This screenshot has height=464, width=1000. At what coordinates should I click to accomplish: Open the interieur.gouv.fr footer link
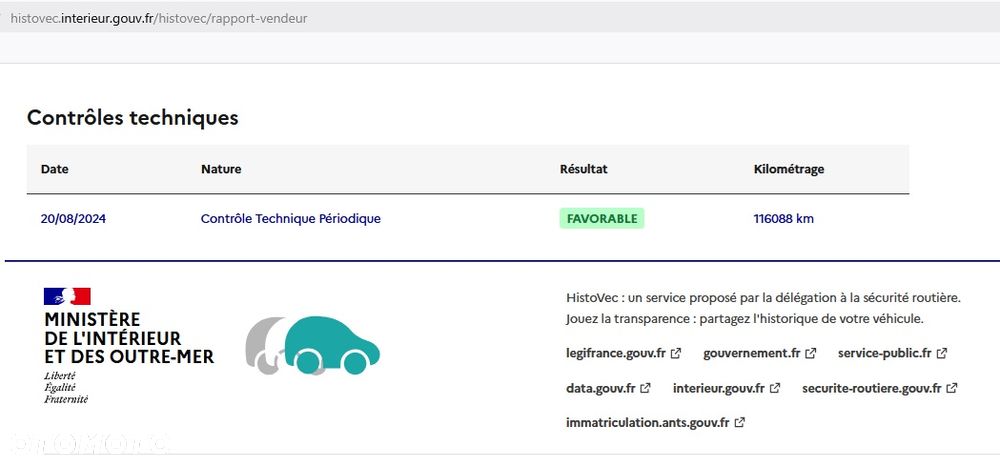(x=726, y=388)
